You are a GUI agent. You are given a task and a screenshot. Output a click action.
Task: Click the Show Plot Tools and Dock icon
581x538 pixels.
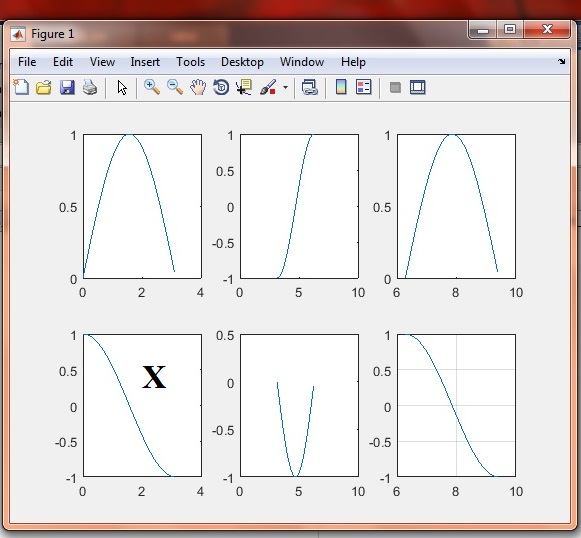click(x=418, y=87)
